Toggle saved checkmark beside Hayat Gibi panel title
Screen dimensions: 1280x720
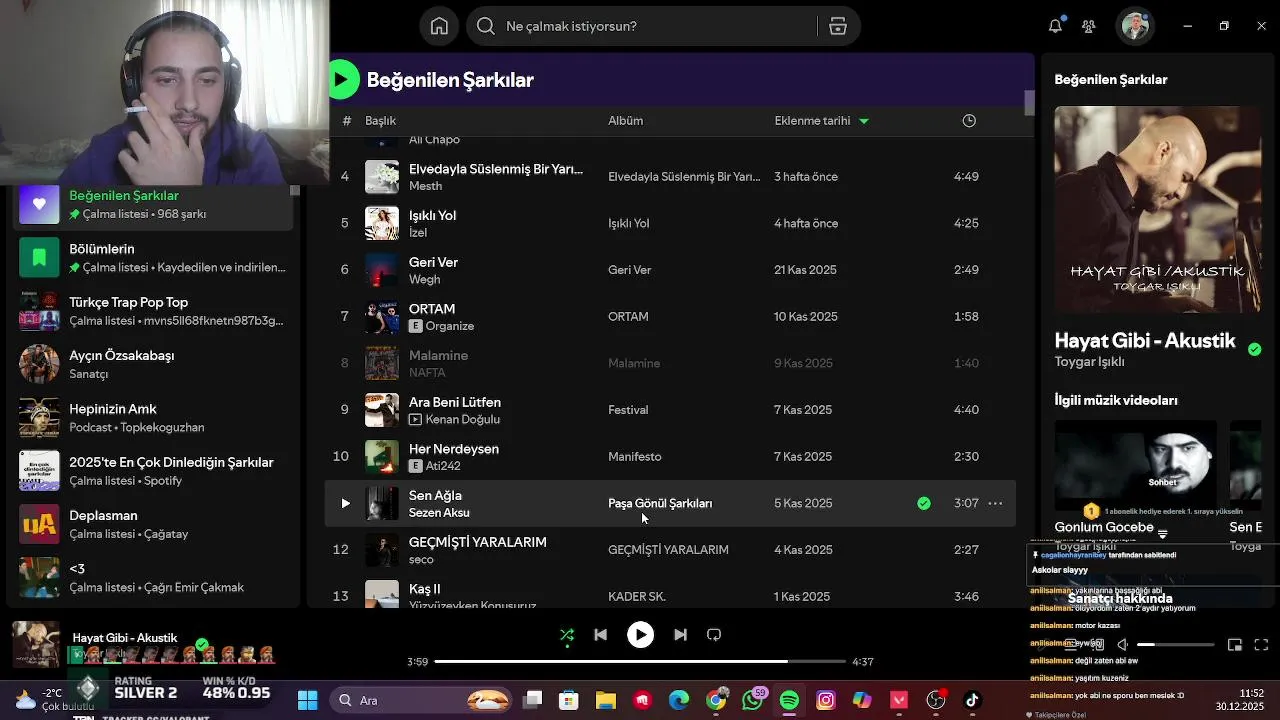point(1254,349)
